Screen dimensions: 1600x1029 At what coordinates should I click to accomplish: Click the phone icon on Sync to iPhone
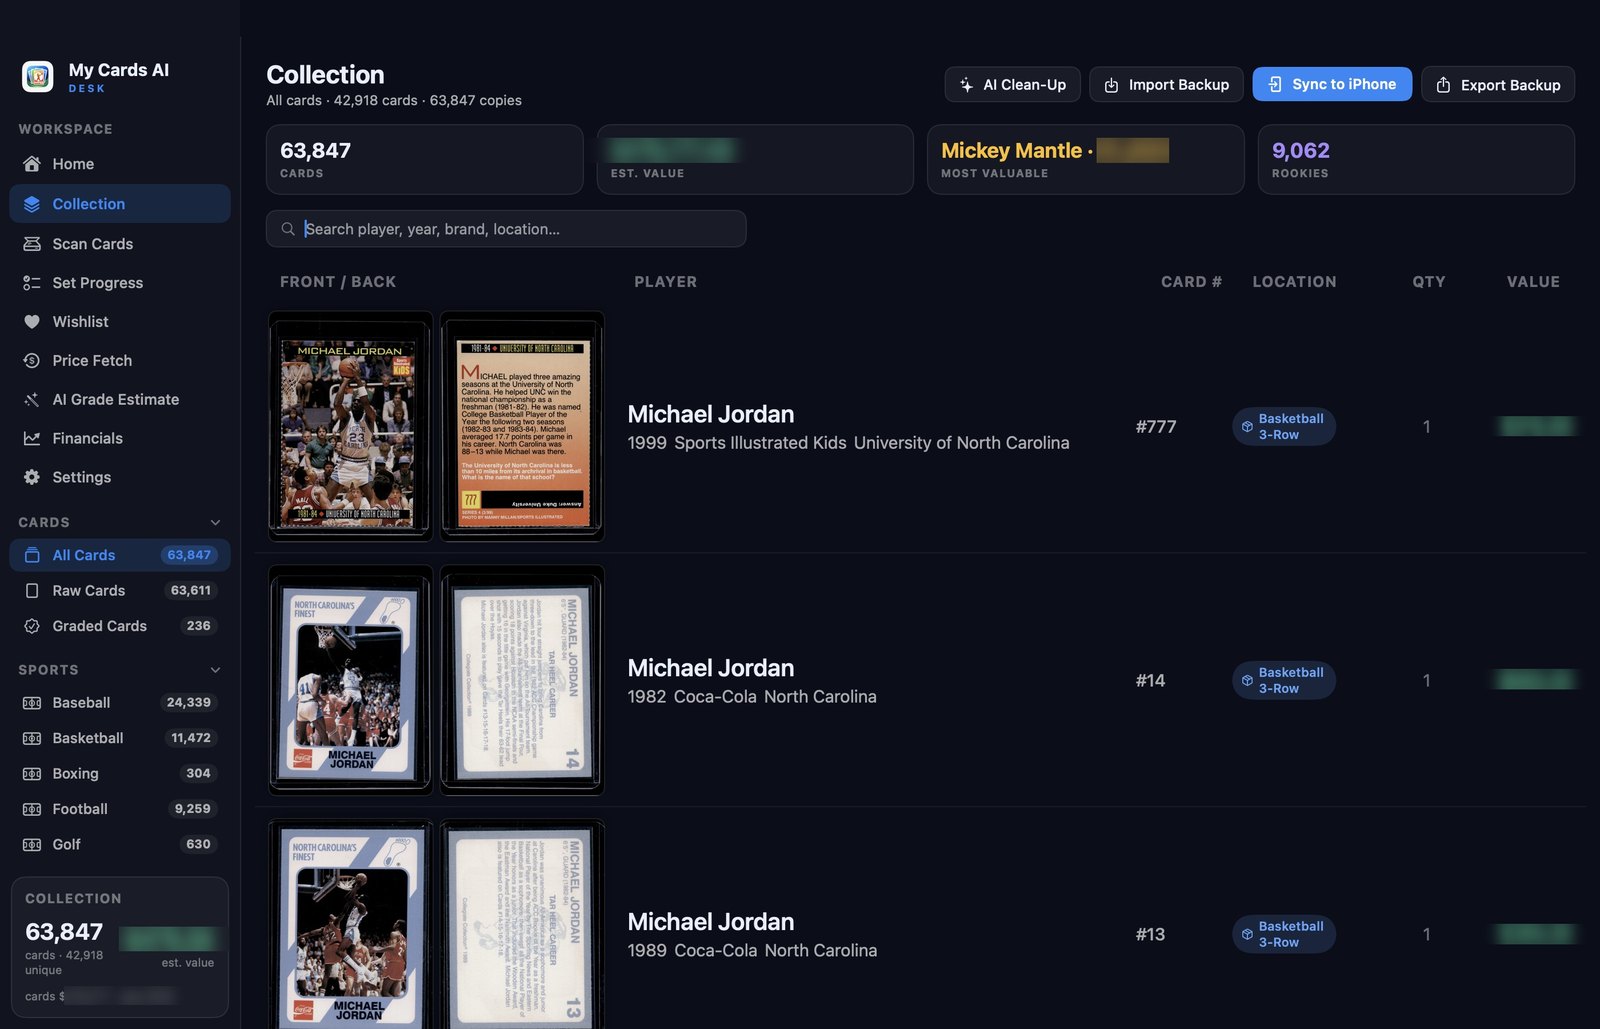coord(1275,84)
